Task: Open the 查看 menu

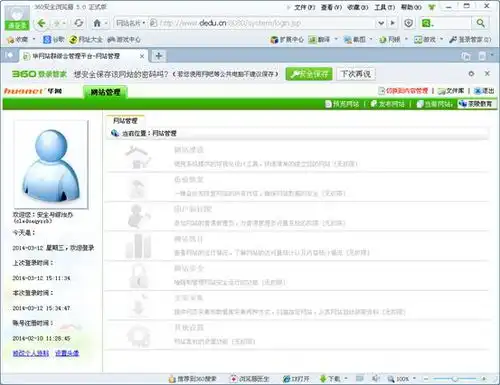Action: coord(331,7)
